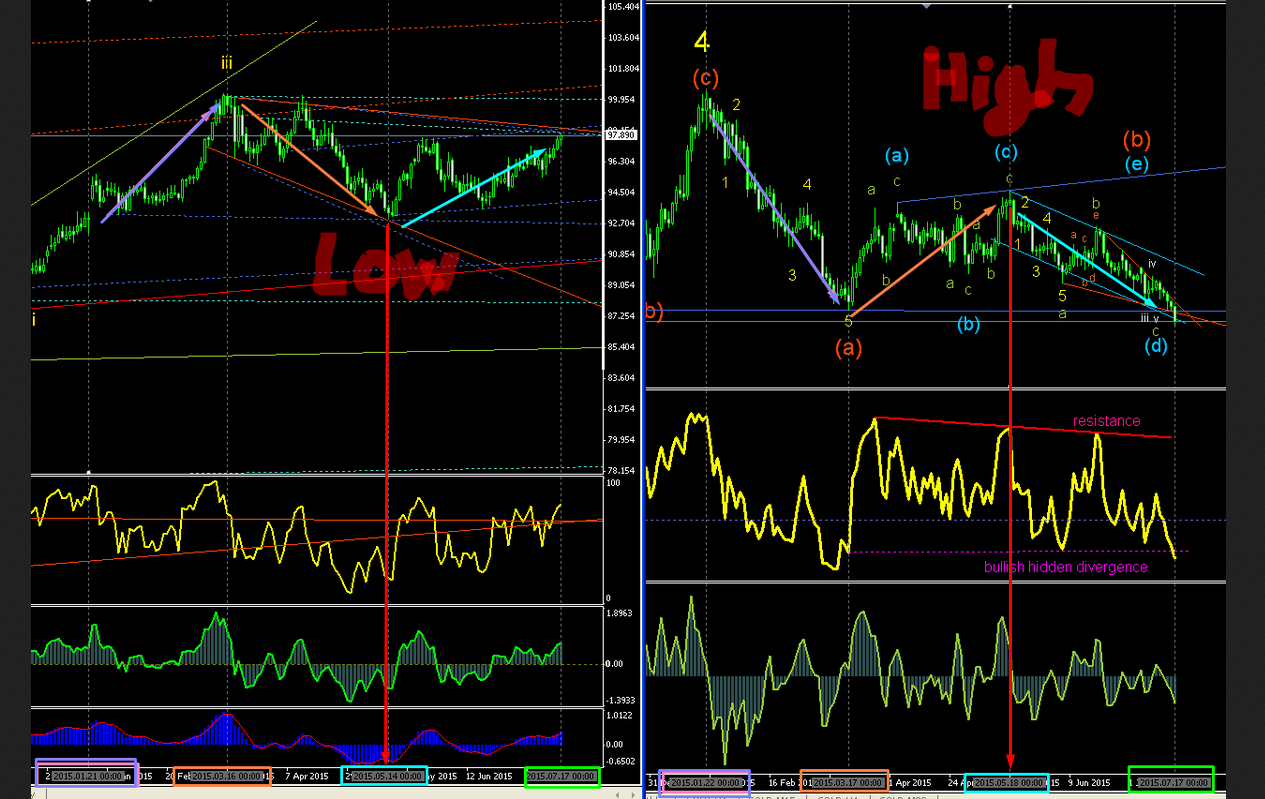The image size is (1265, 799).
Task: Select the blue '(c)' wave label
Action: tap(1006, 152)
